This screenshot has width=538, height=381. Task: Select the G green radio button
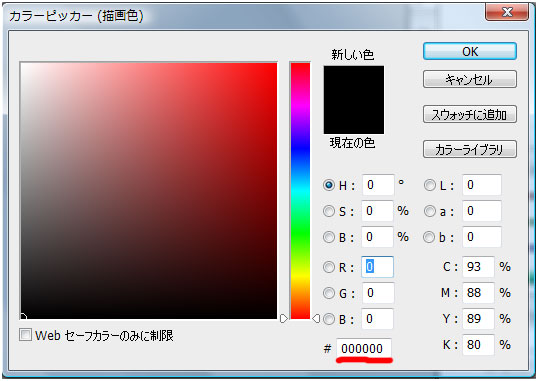tap(329, 293)
